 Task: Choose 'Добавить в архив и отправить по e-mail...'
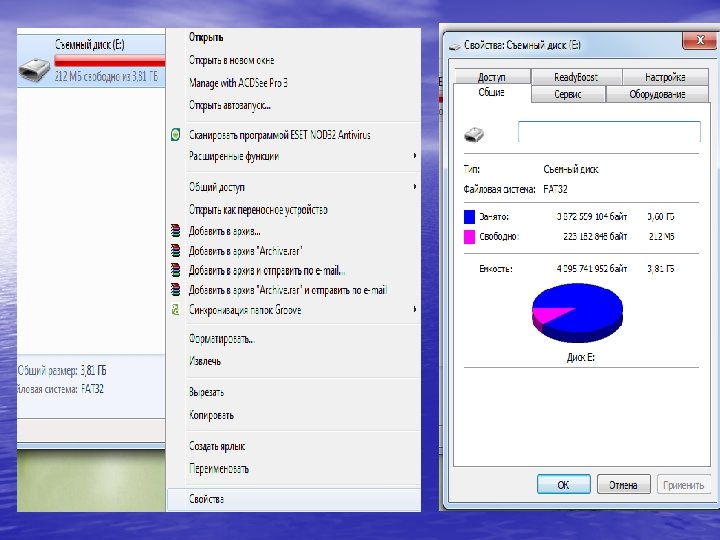tap(267, 270)
